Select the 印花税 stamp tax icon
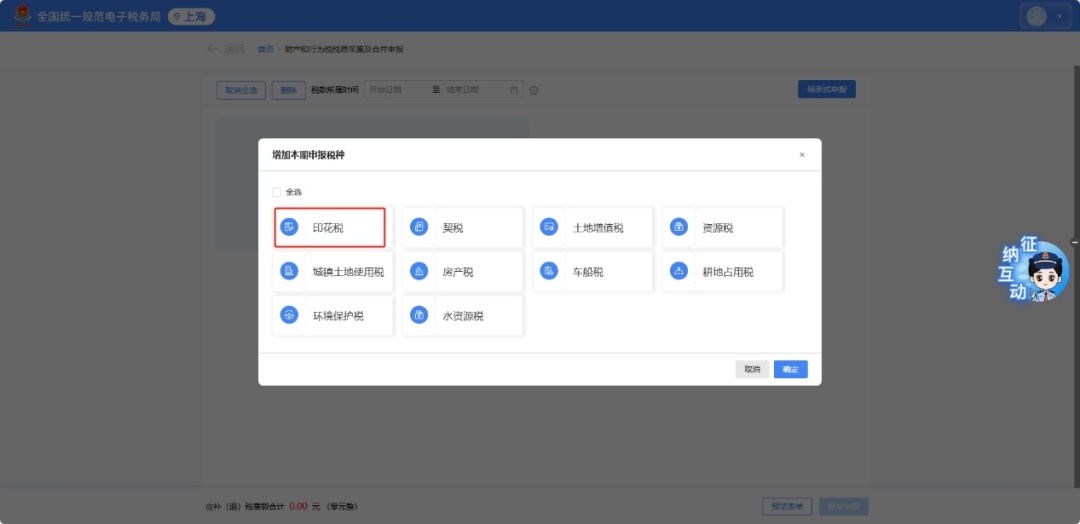1080x524 pixels. [x=289, y=228]
